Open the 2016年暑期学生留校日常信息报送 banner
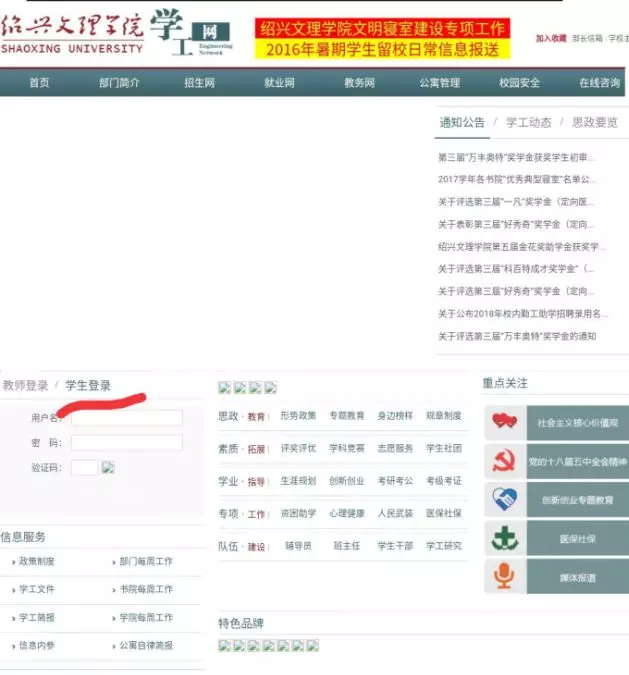Image resolution: width=629 pixels, height=675 pixels. (381, 49)
